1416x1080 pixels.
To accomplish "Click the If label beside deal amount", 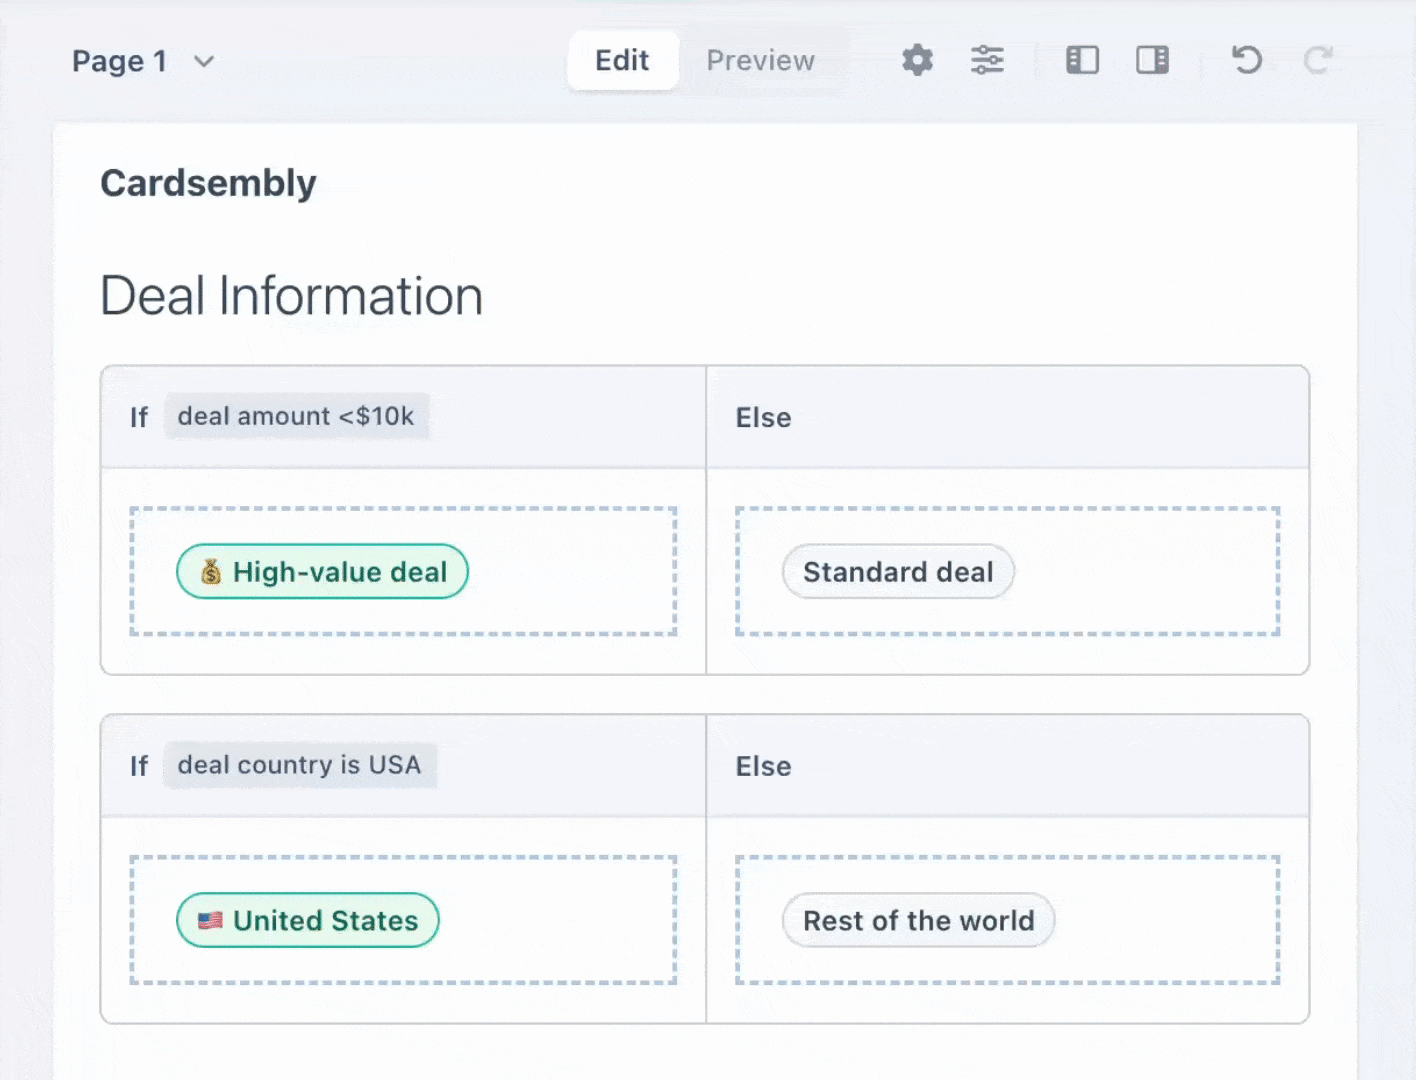I will point(139,418).
